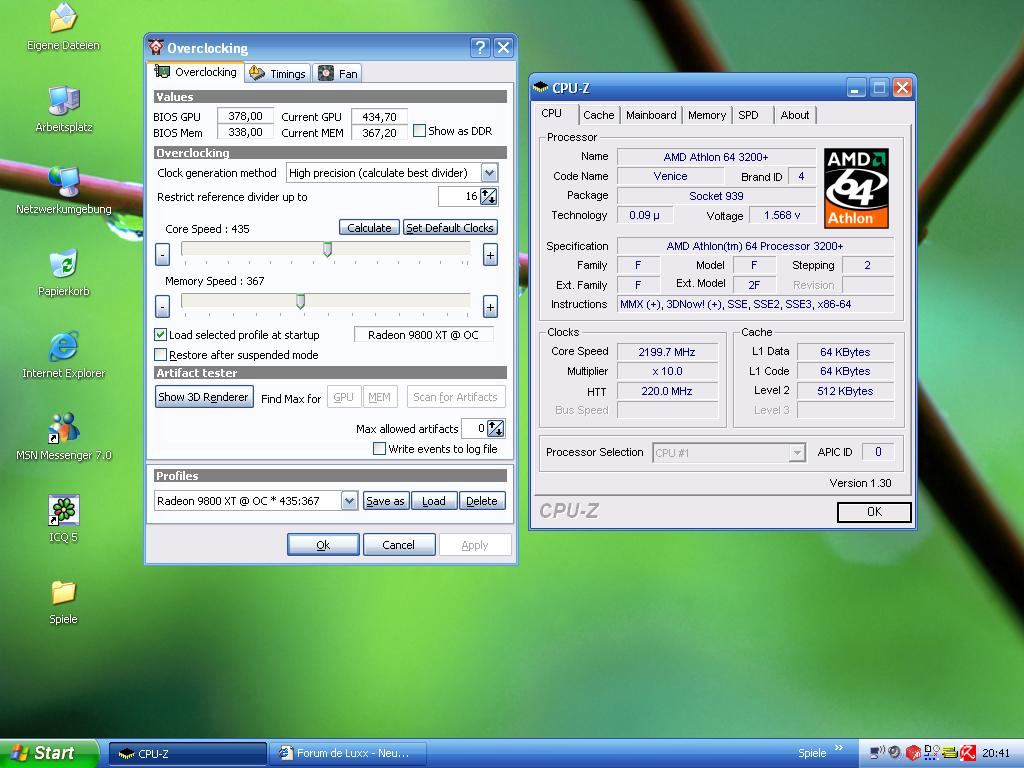The height and width of the screenshot is (768, 1024).
Task: Click Core Speed slider thumb
Action: 327,249
